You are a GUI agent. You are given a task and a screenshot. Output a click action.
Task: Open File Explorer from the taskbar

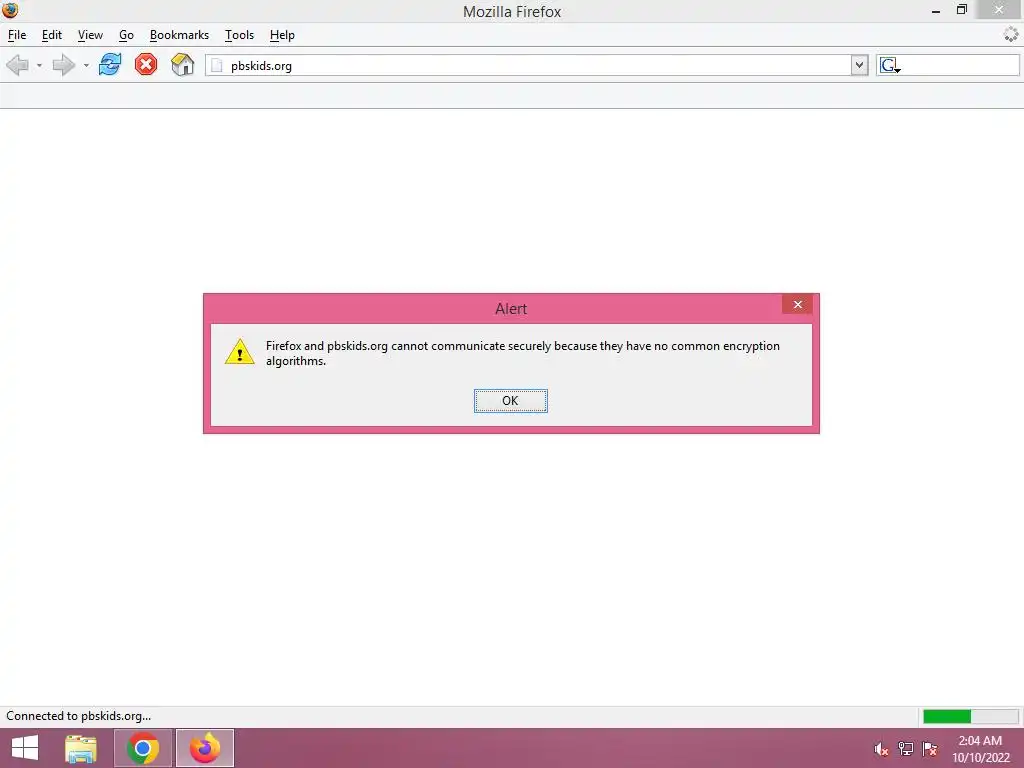pos(81,748)
